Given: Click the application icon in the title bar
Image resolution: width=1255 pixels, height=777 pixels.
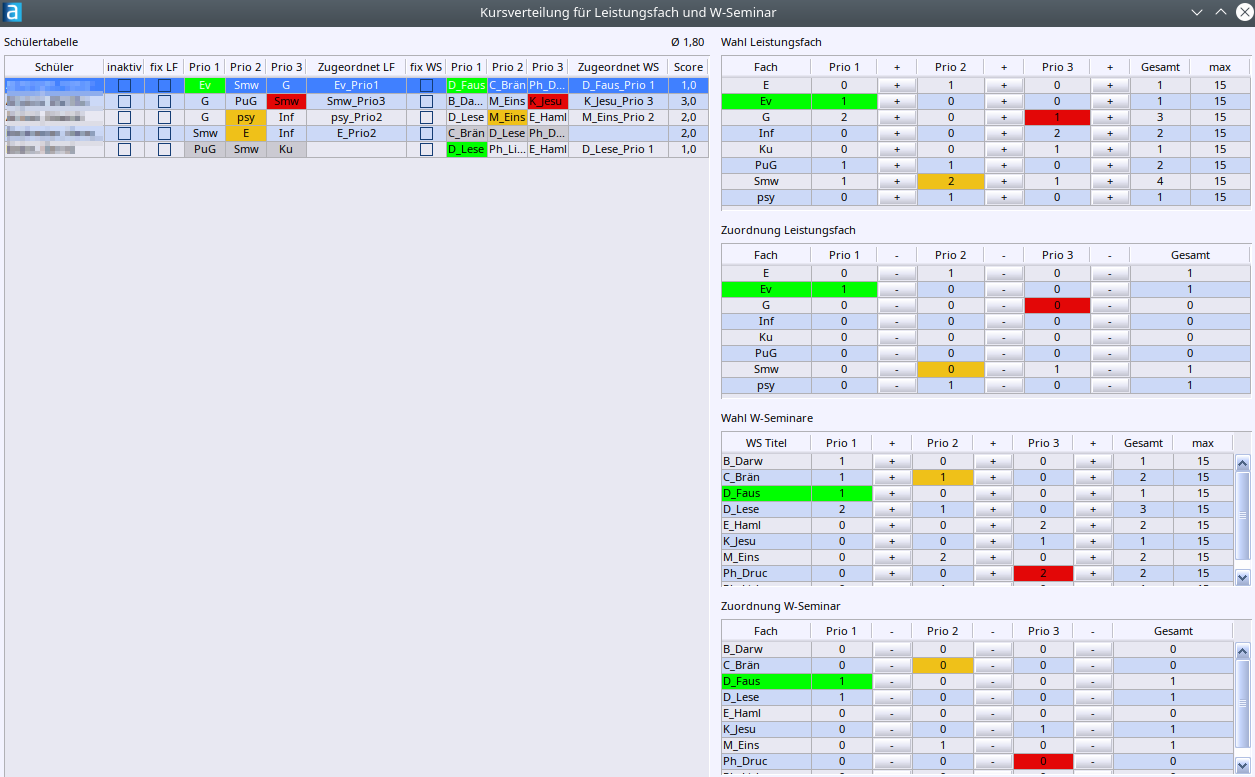Looking at the screenshot, I should (x=13, y=13).
